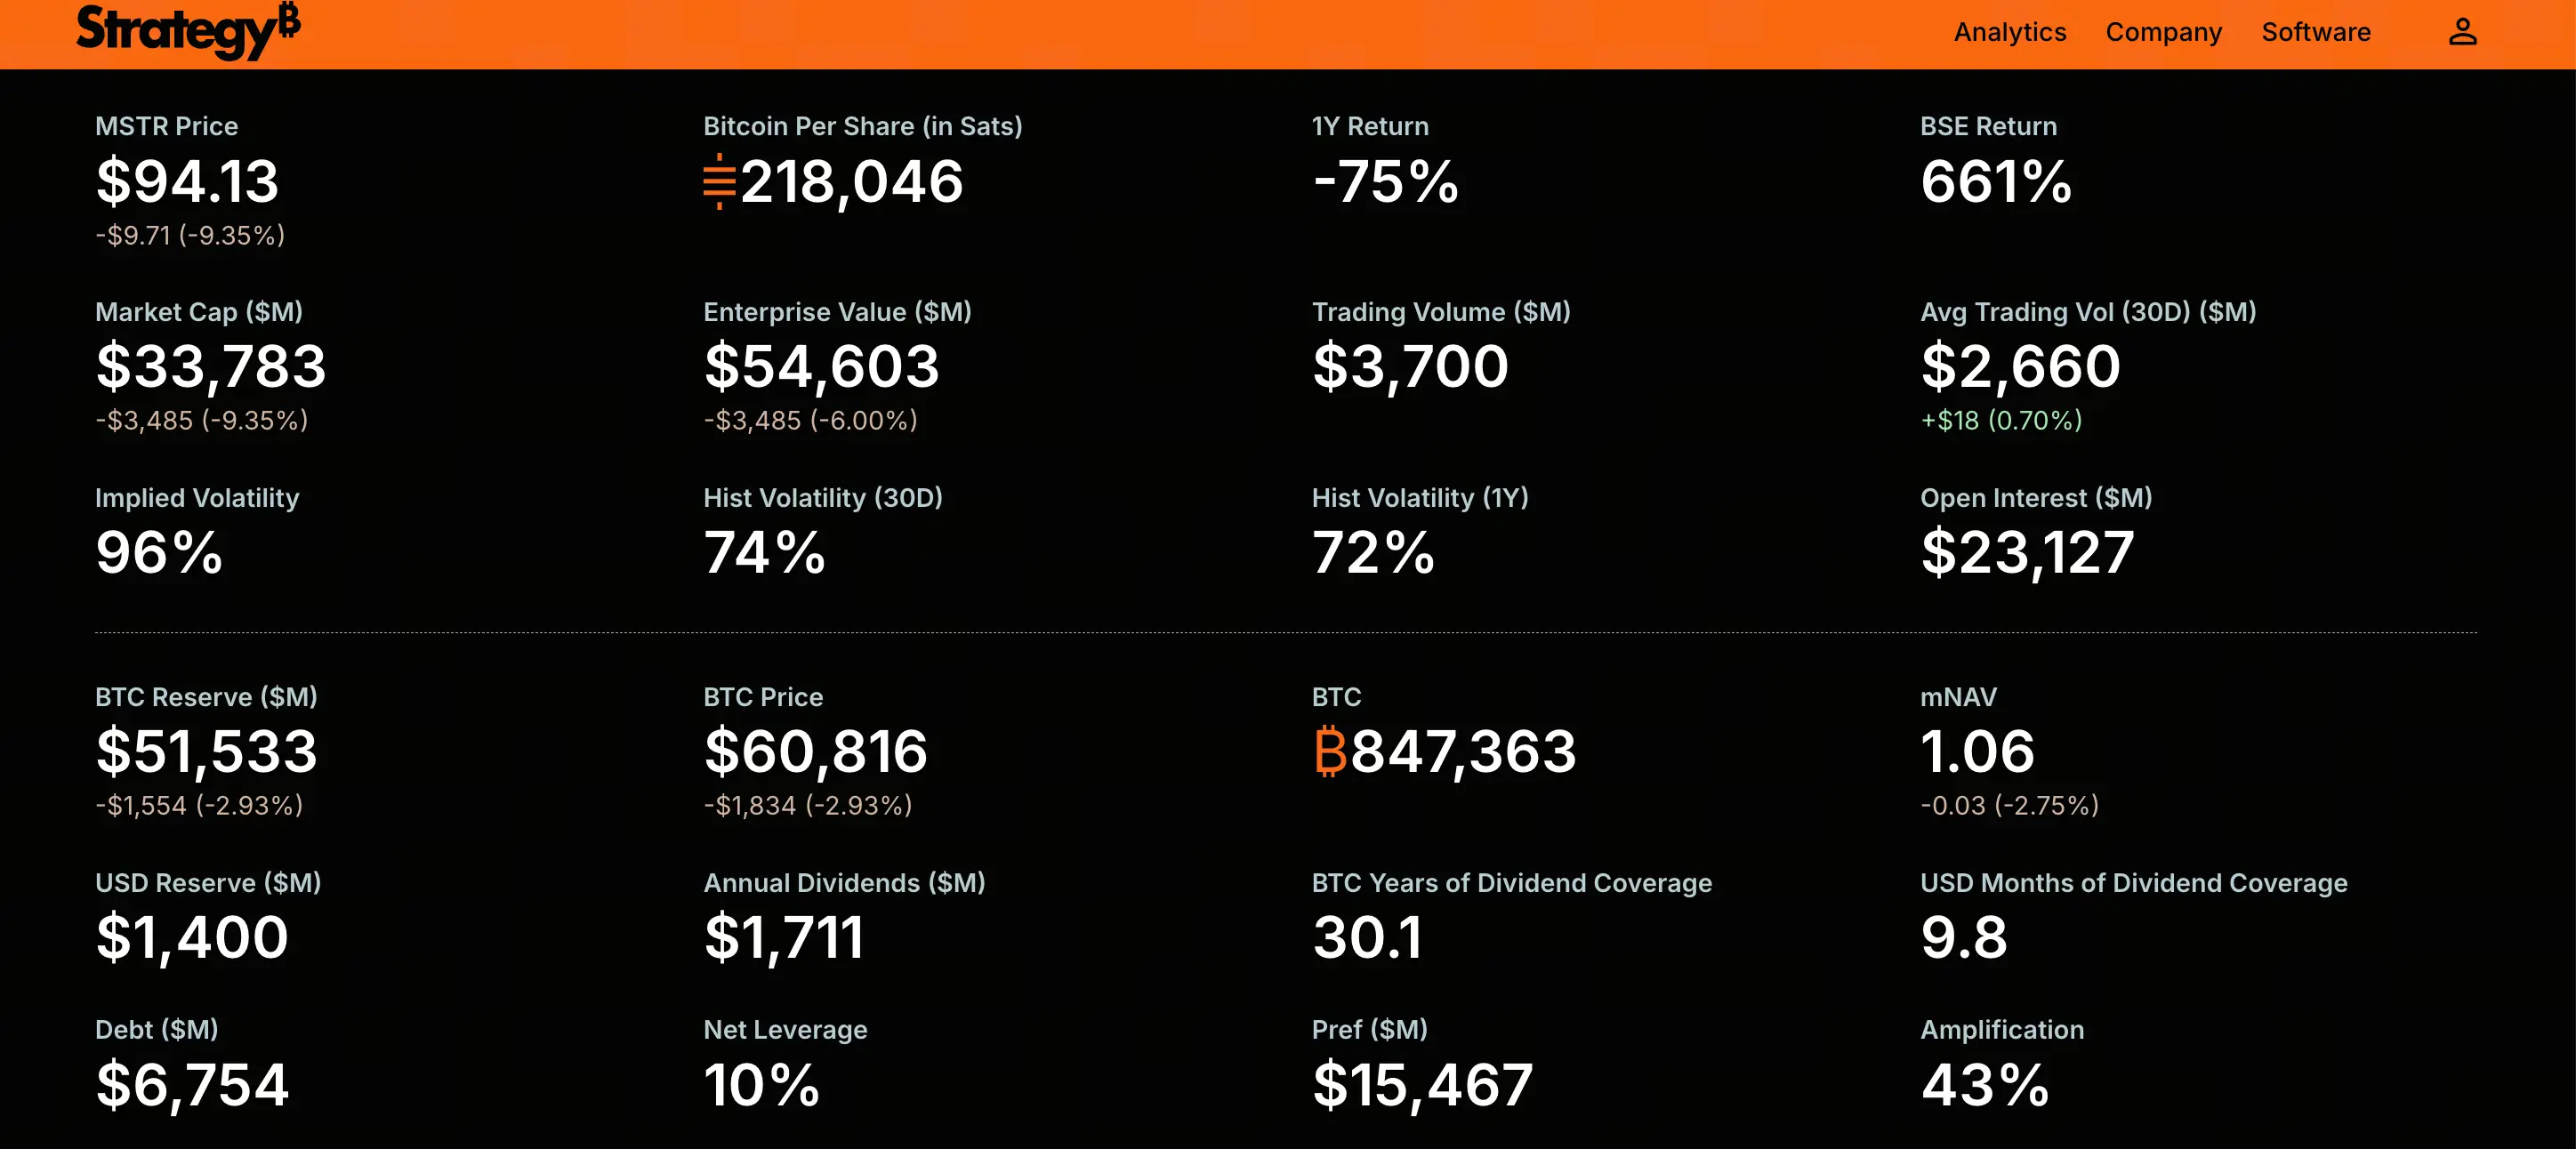This screenshot has height=1149, width=2576.
Task: Select the mNAV value 1.06
Action: pyautogui.click(x=1977, y=752)
